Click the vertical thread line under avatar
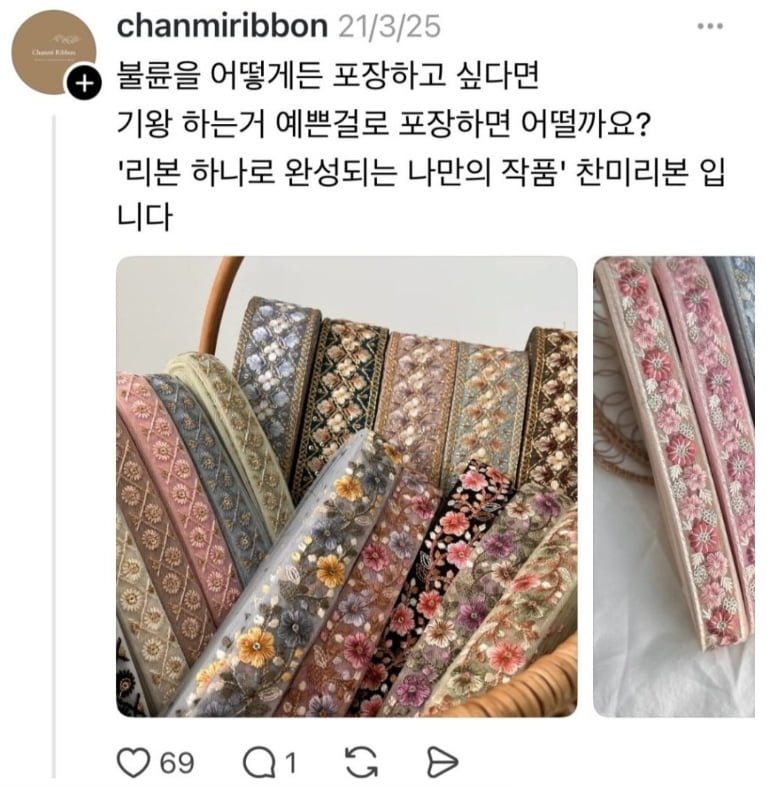767x786 pixels. (x=54, y=446)
